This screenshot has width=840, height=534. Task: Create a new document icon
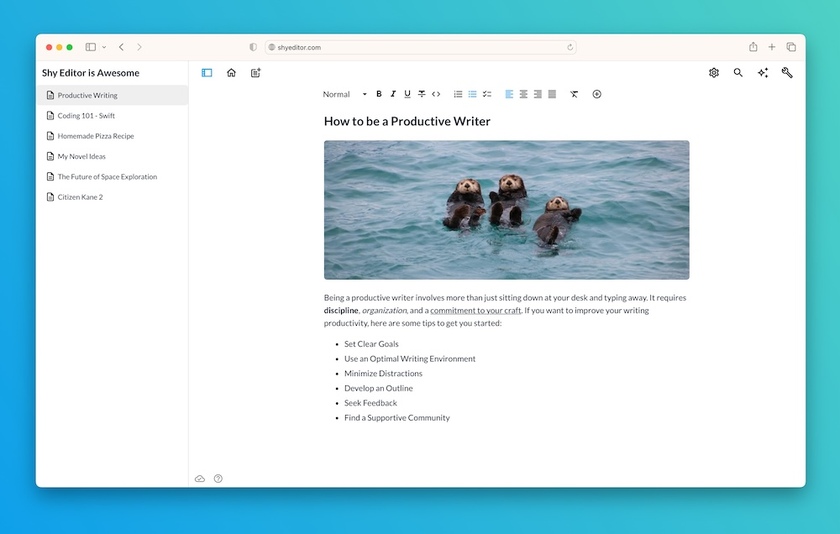tap(256, 73)
